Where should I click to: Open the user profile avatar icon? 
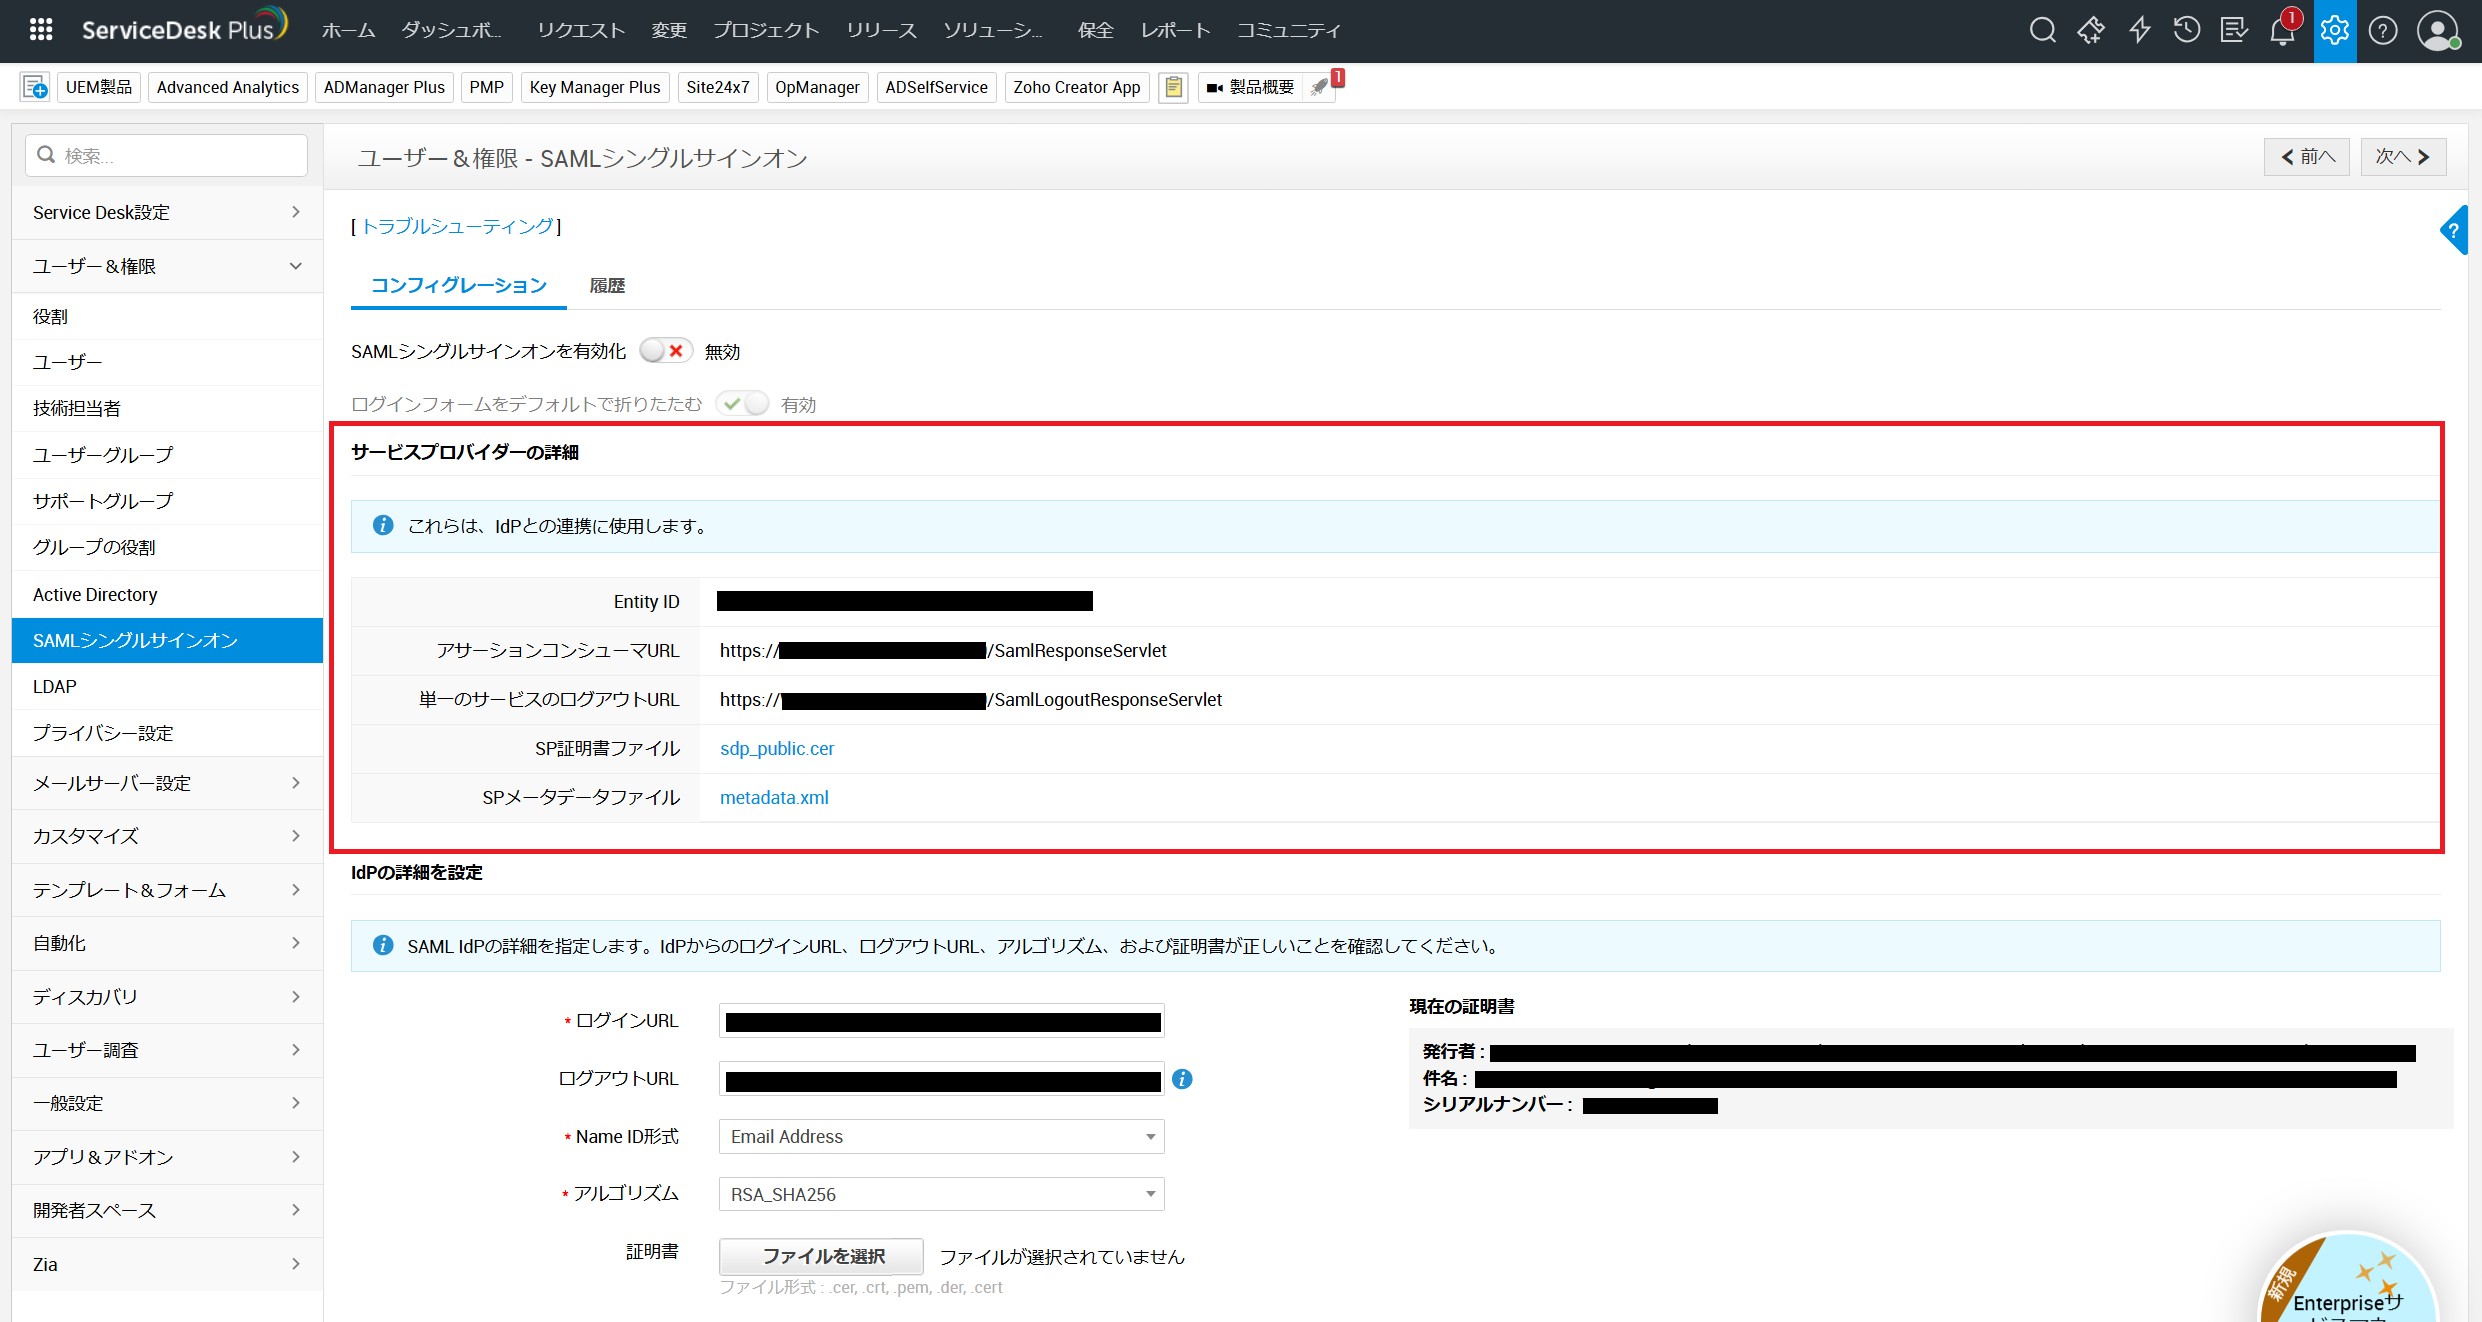pos(2437,30)
